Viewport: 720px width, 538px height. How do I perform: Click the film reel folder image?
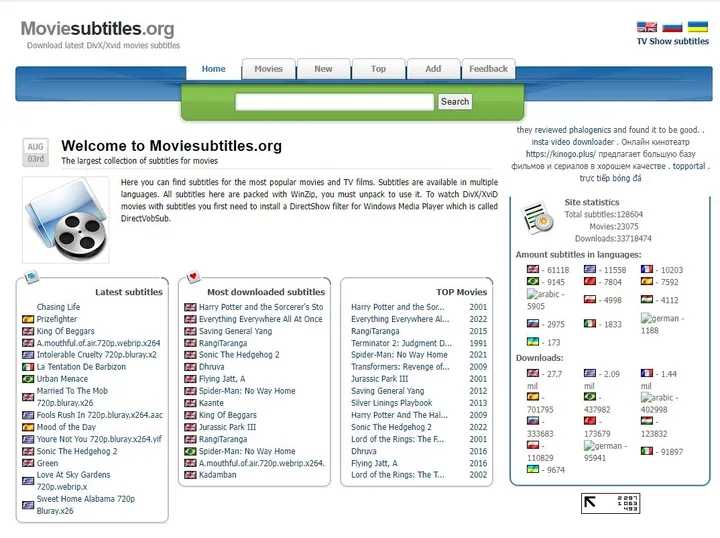tap(66, 220)
